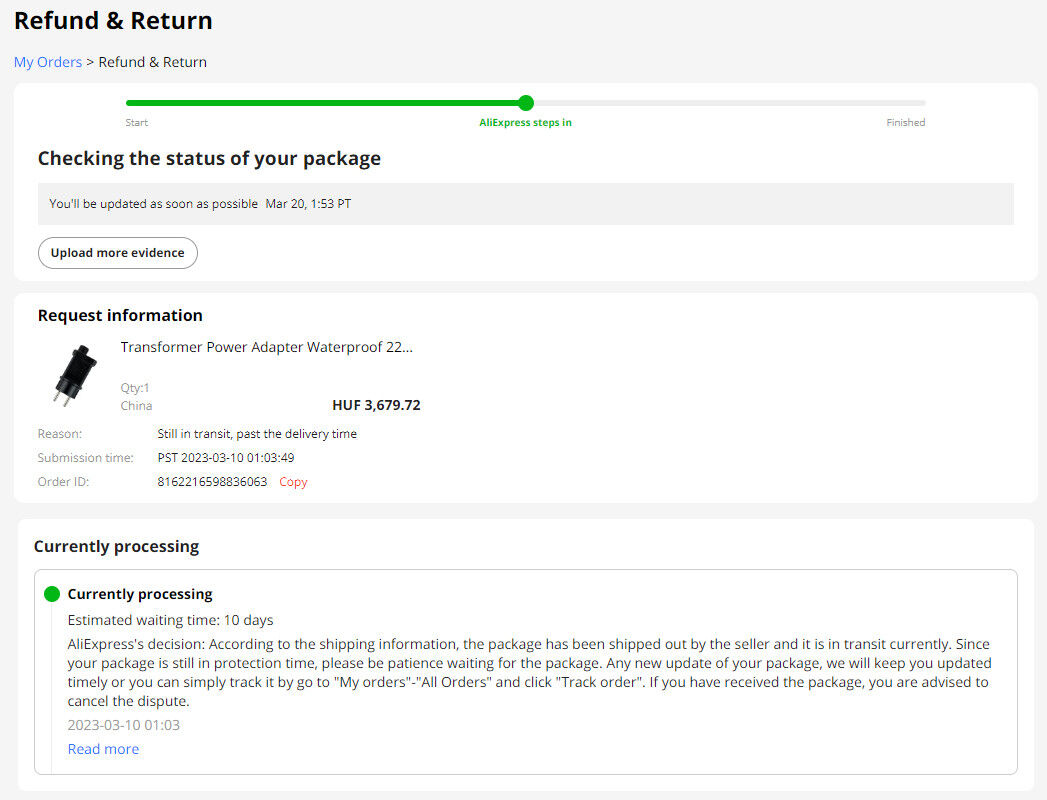Click the green progress marker dot

(x=526, y=103)
